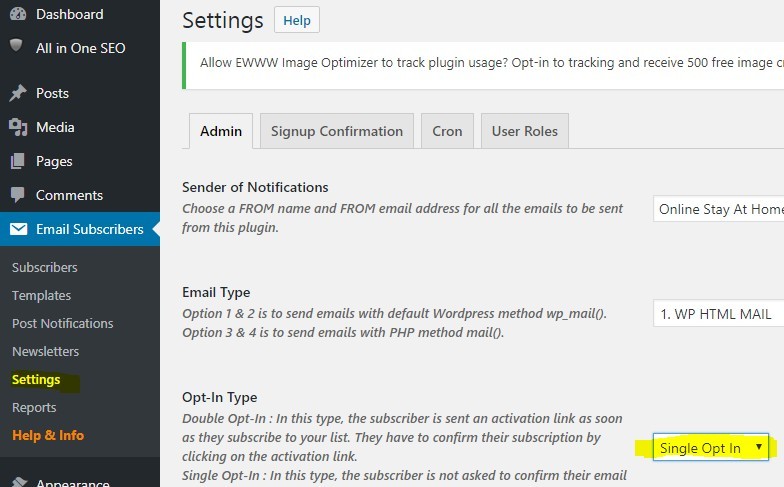Open highlighted Settings submenu link
Screen dimensions: 784x487
coord(36,380)
